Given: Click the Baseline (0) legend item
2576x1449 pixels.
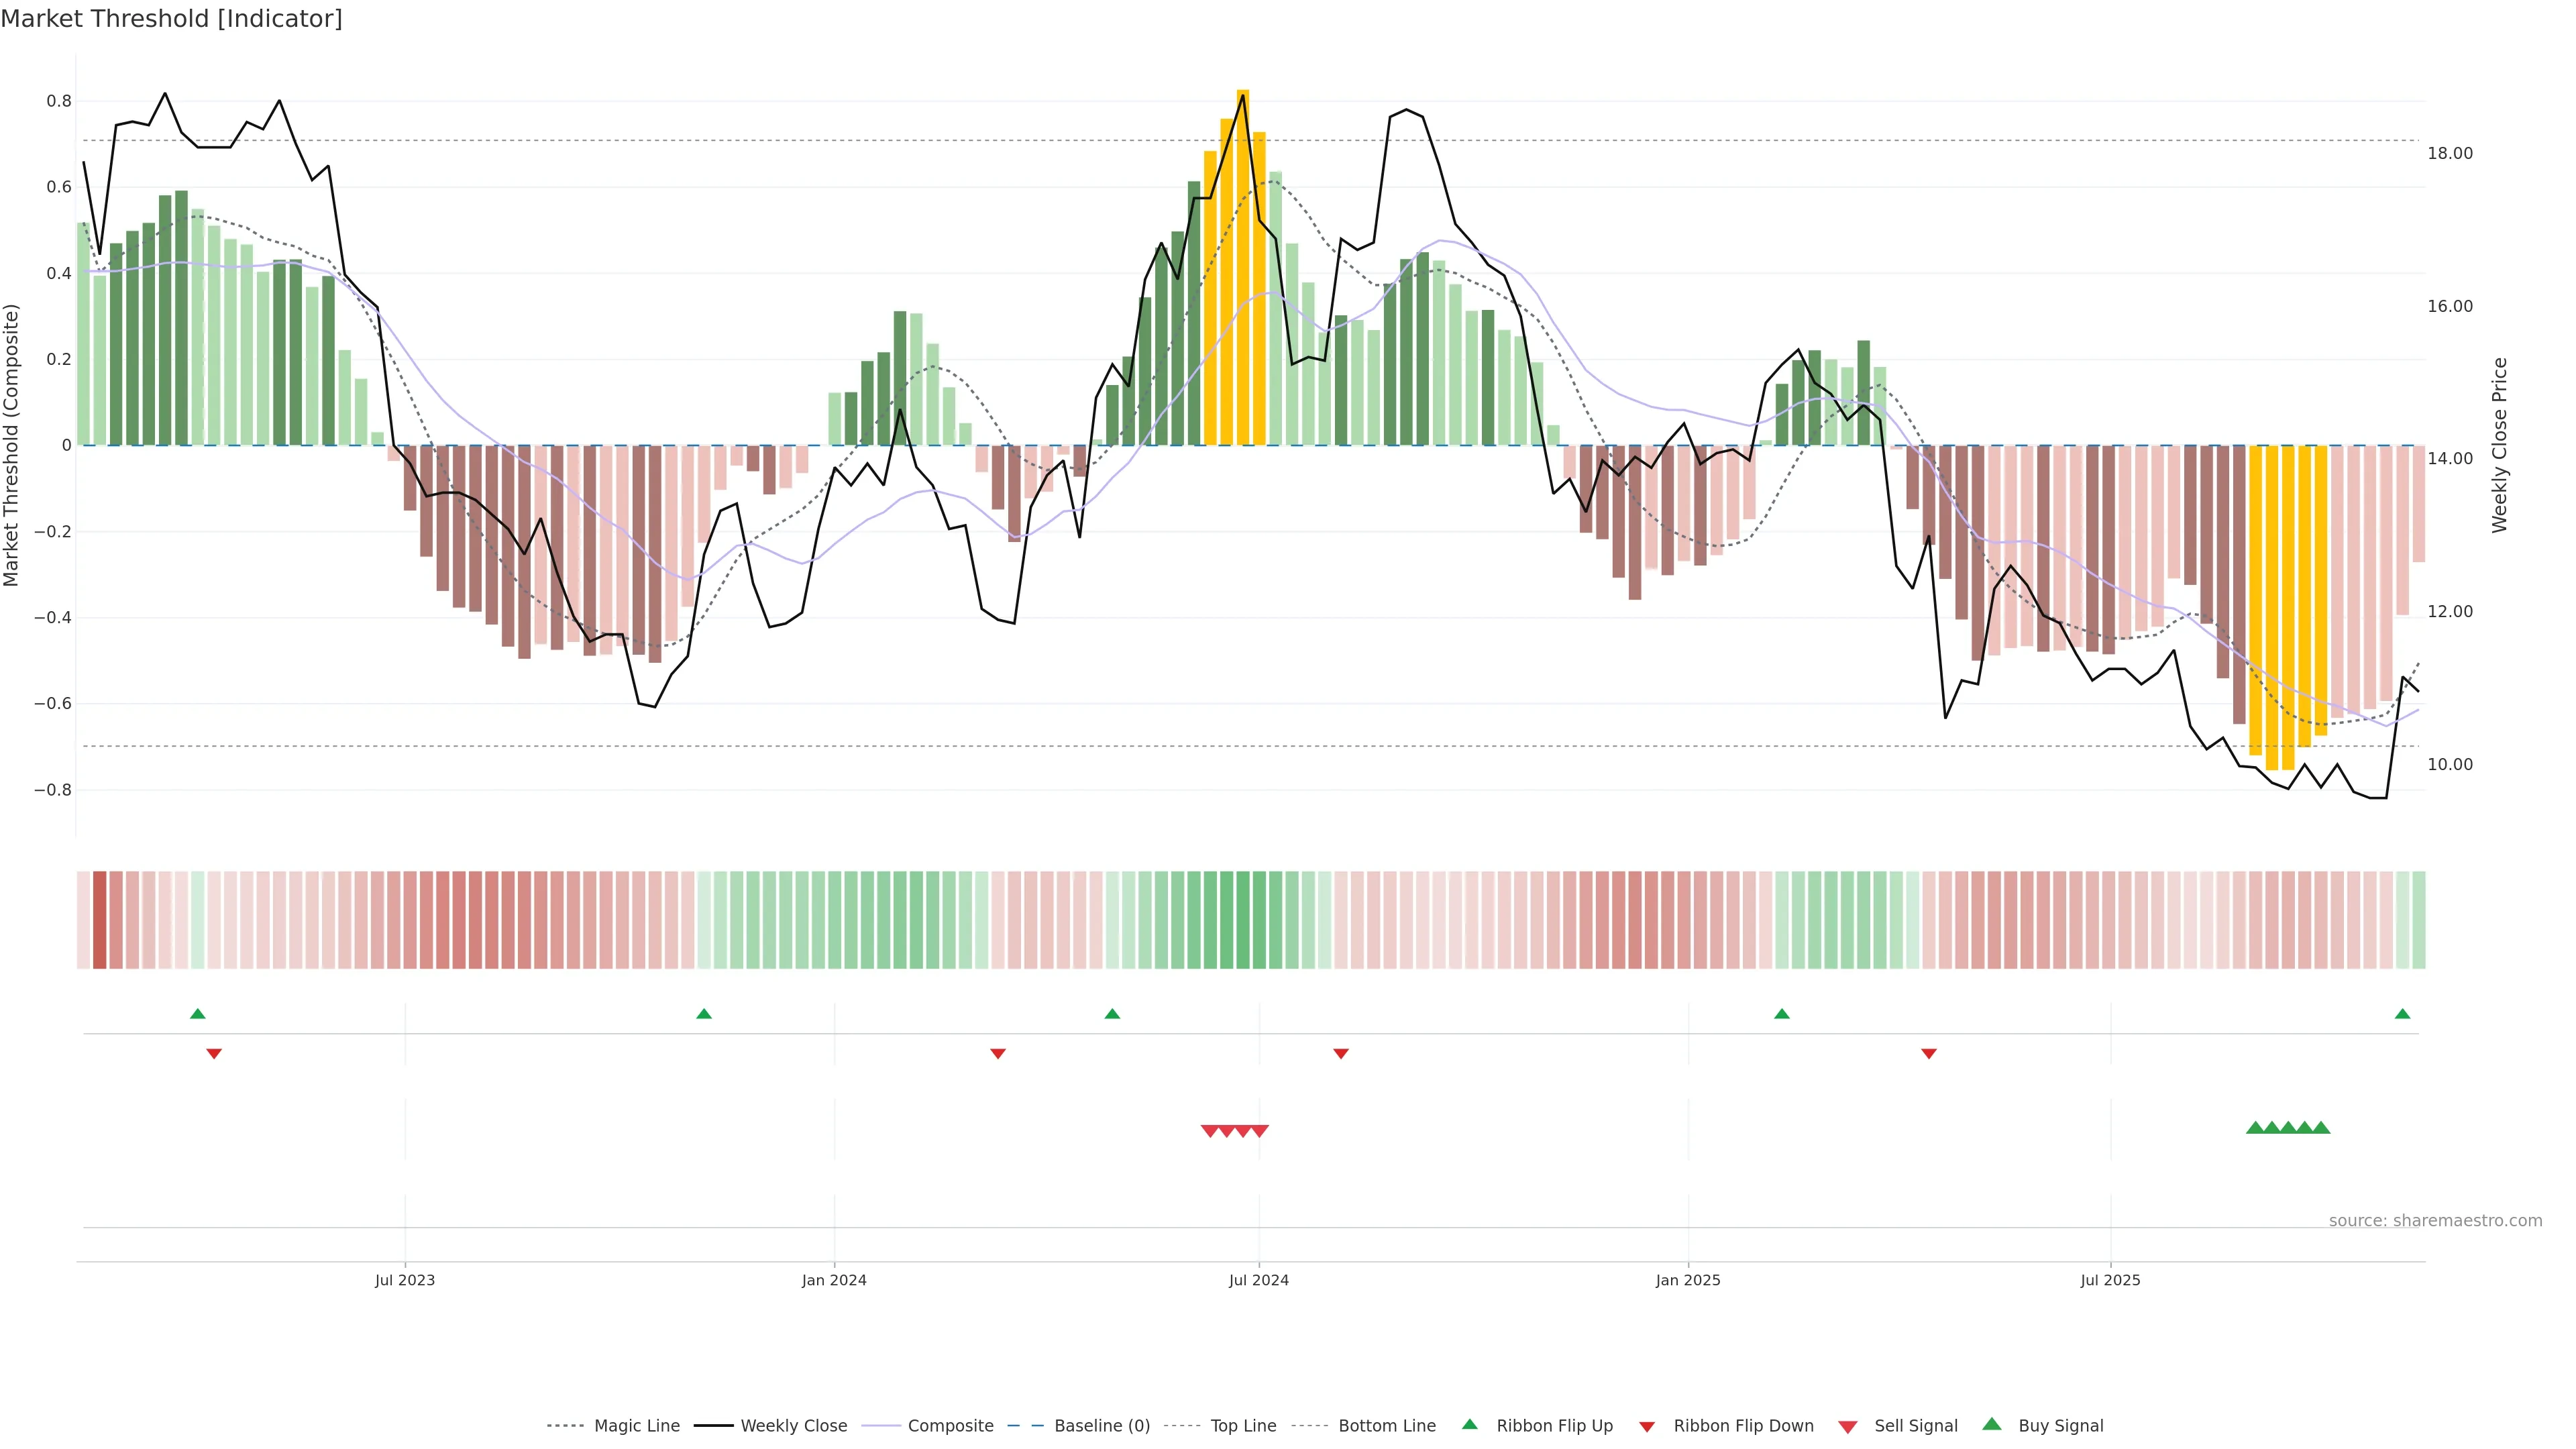Looking at the screenshot, I should pyautogui.click(x=1102, y=1426).
